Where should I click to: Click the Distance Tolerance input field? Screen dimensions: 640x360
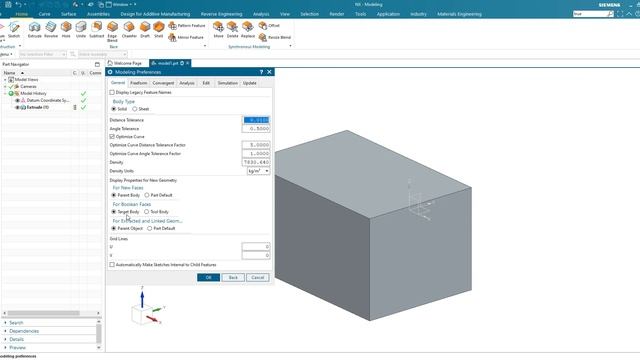256,120
